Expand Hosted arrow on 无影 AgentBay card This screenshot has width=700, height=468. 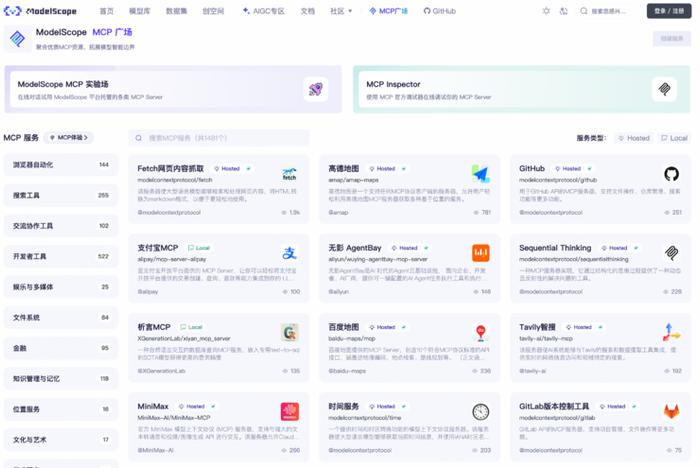(426, 248)
